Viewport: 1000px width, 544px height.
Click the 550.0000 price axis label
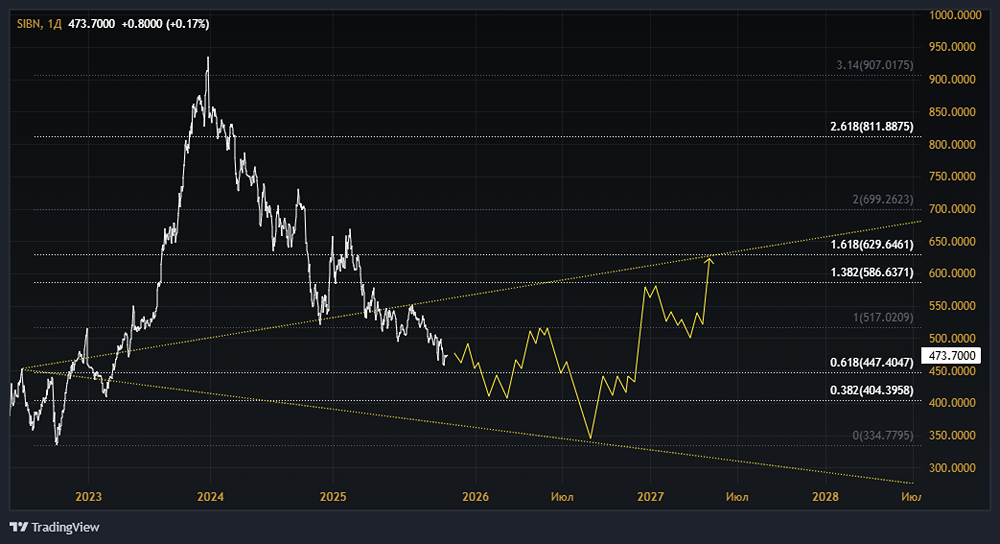point(952,305)
